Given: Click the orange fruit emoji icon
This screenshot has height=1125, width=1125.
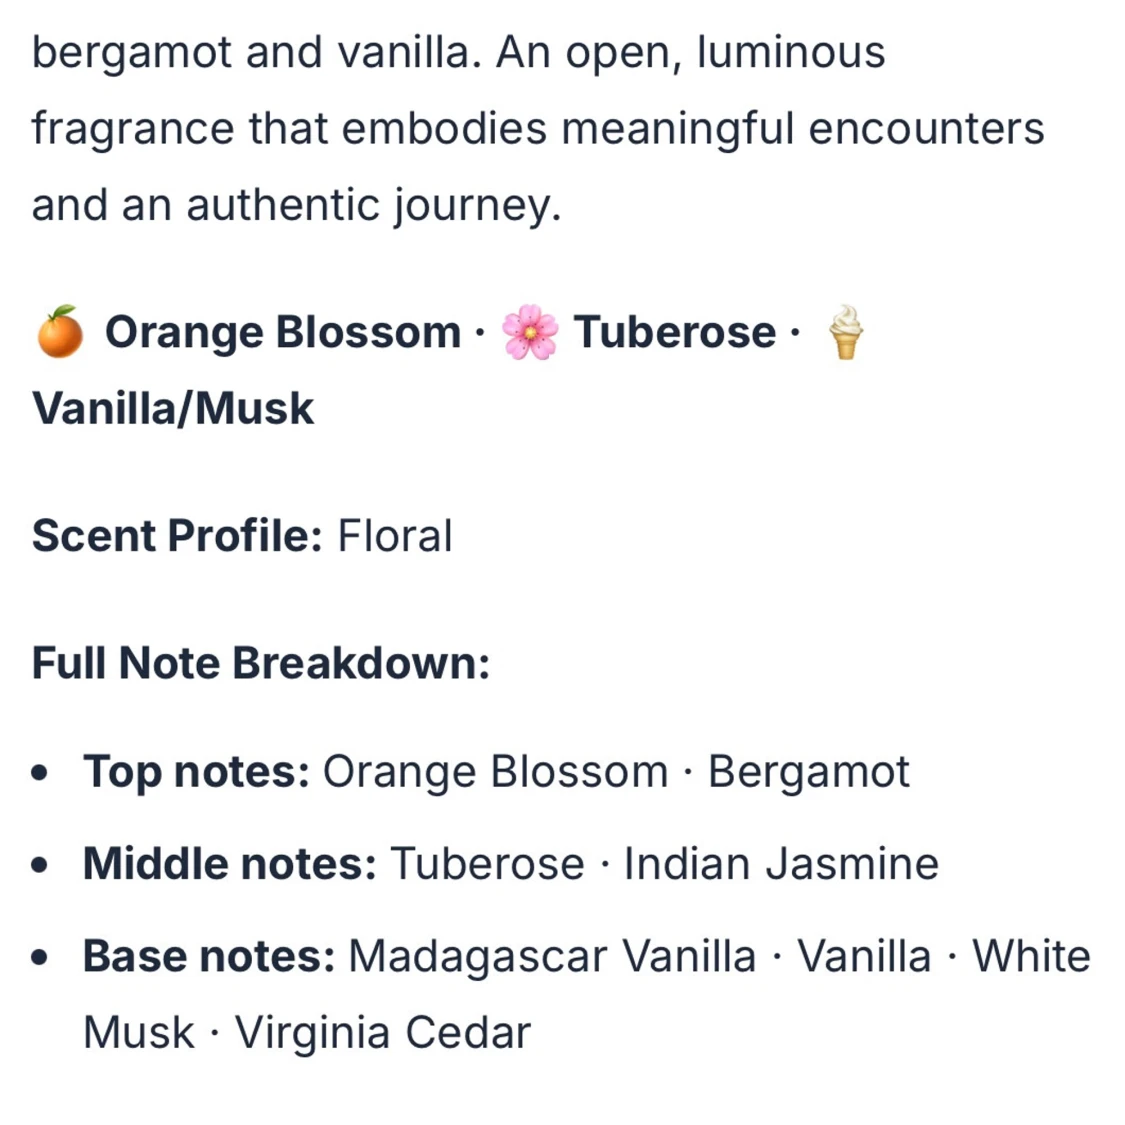Looking at the screenshot, I should pos(60,332).
